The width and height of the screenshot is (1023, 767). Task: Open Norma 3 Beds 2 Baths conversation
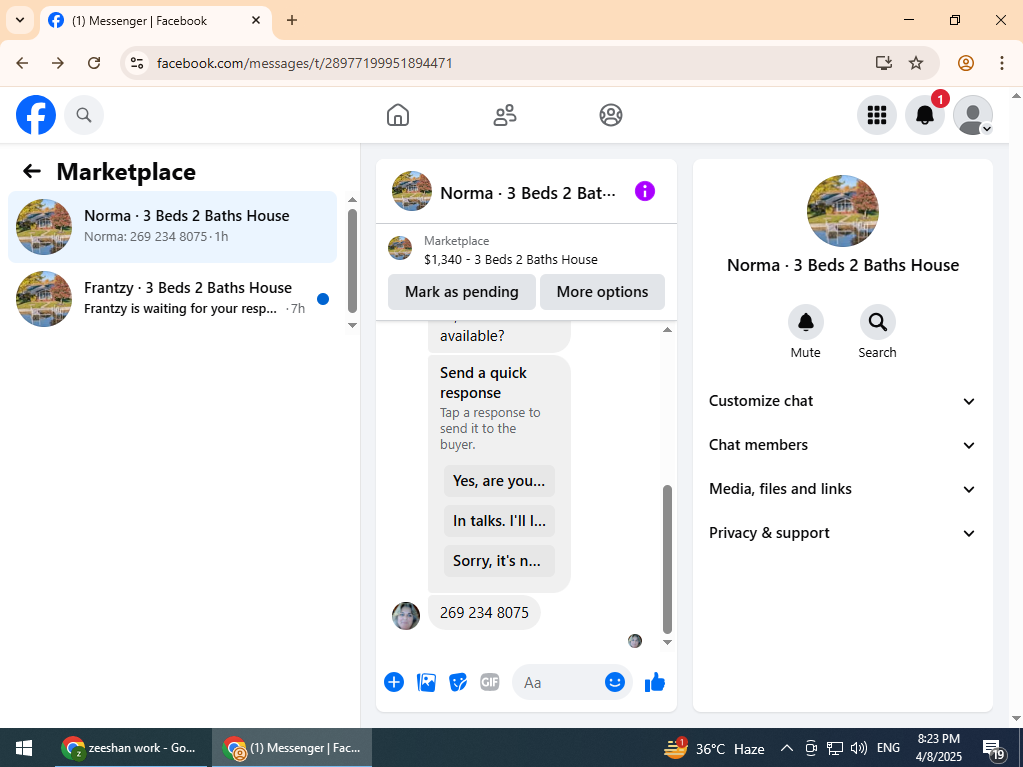click(x=173, y=227)
